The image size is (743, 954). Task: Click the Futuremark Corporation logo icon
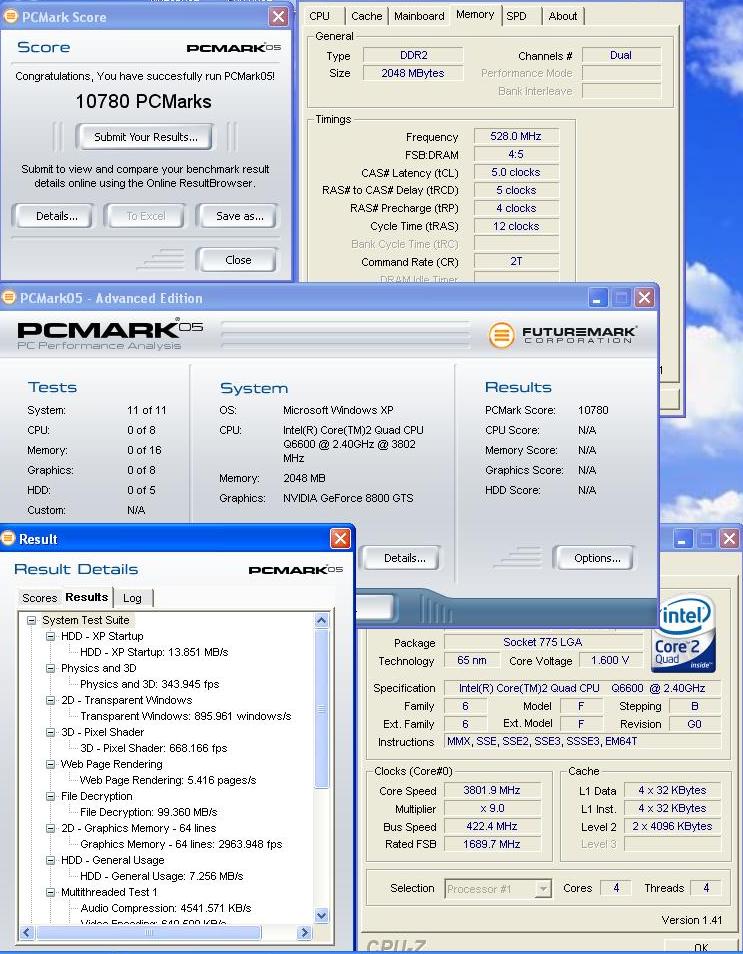pos(501,335)
